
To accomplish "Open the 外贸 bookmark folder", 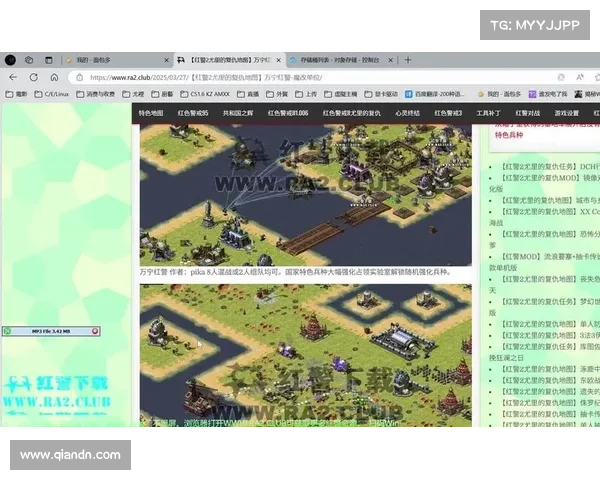I will click(x=277, y=94).
